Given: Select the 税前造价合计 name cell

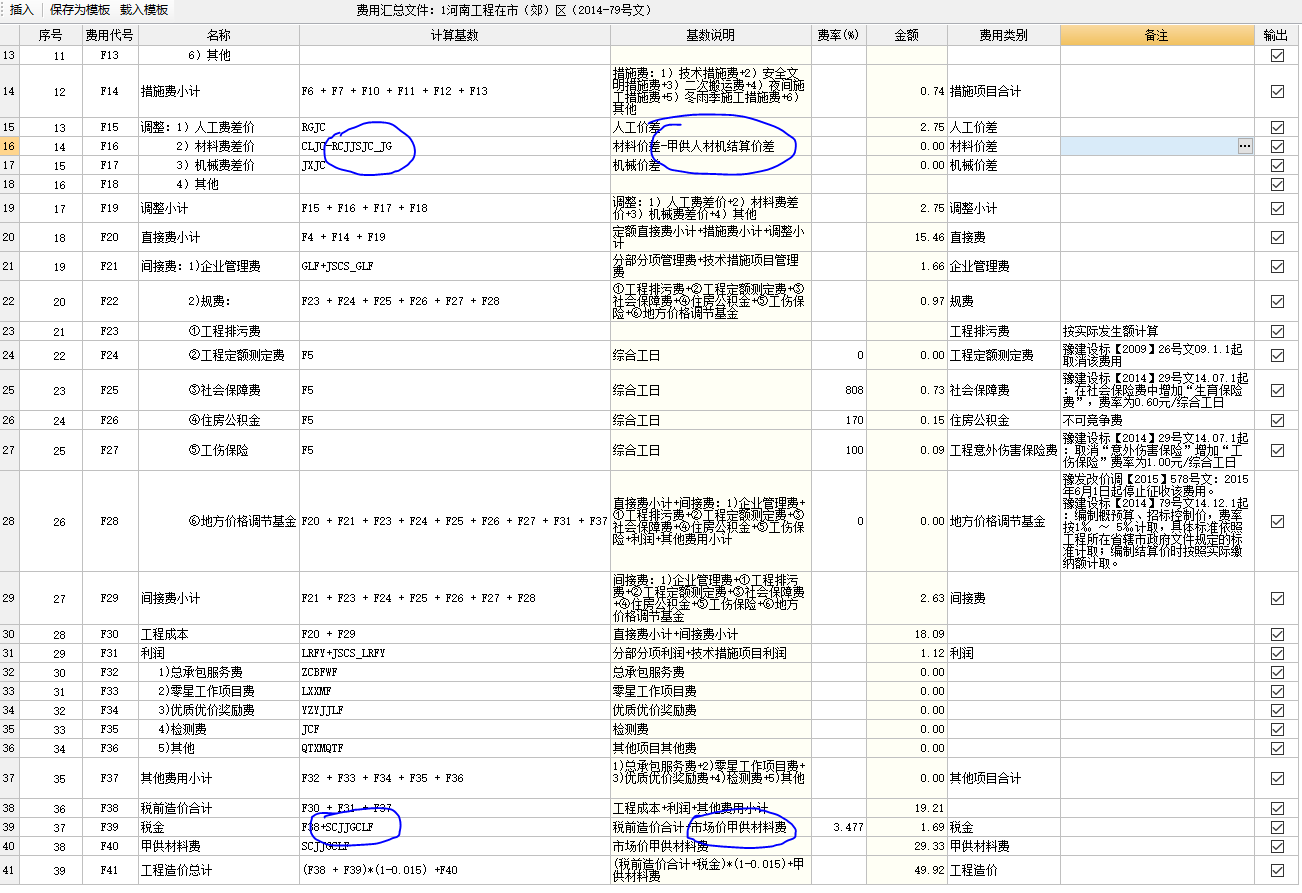Looking at the screenshot, I should pos(218,808).
